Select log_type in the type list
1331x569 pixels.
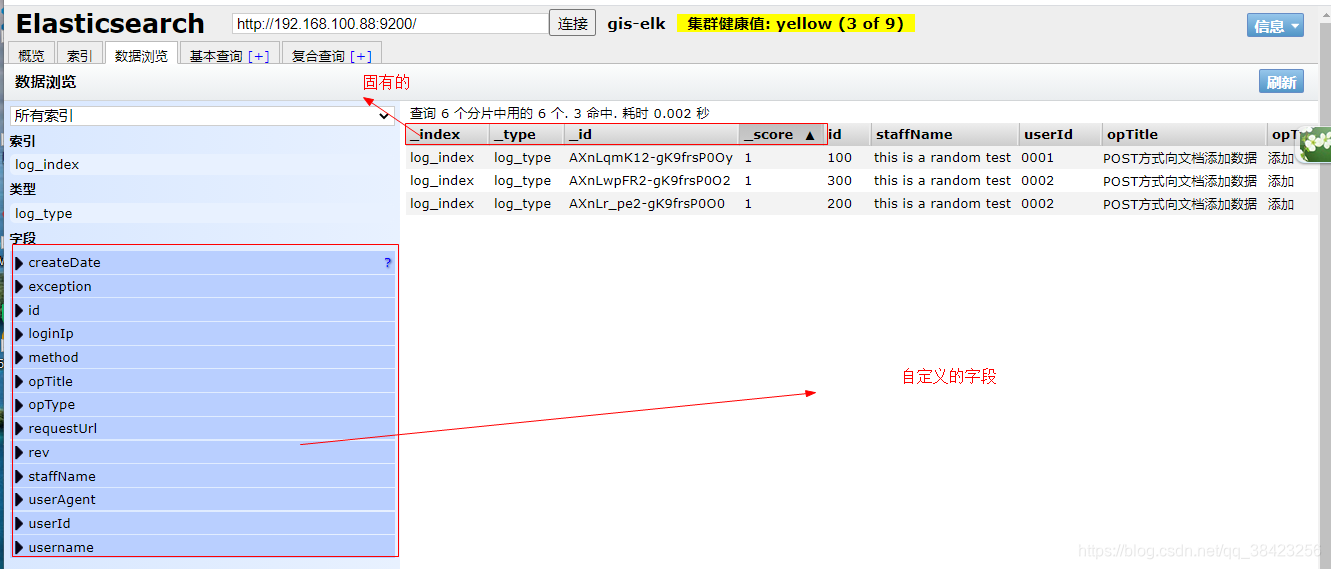(x=202, y=214)
